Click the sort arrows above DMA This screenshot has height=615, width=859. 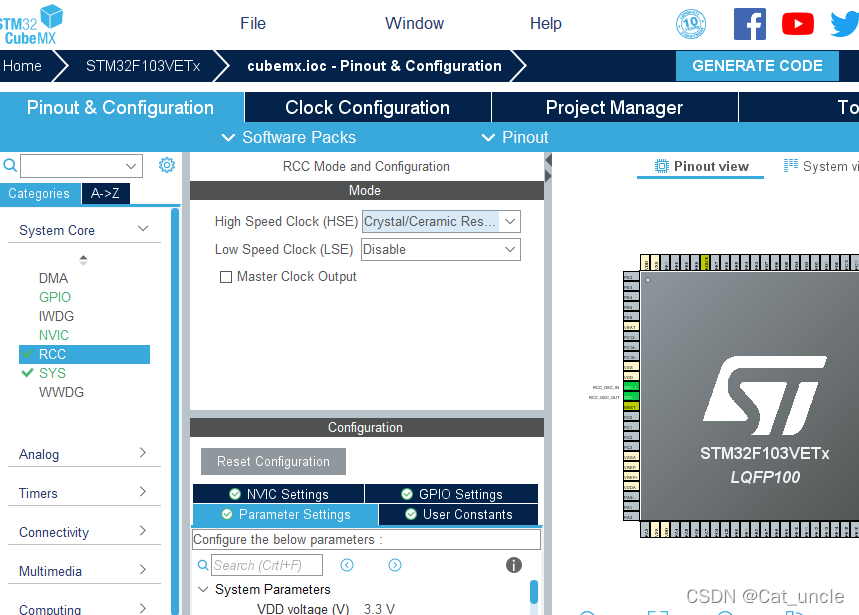tap(83, 260)
